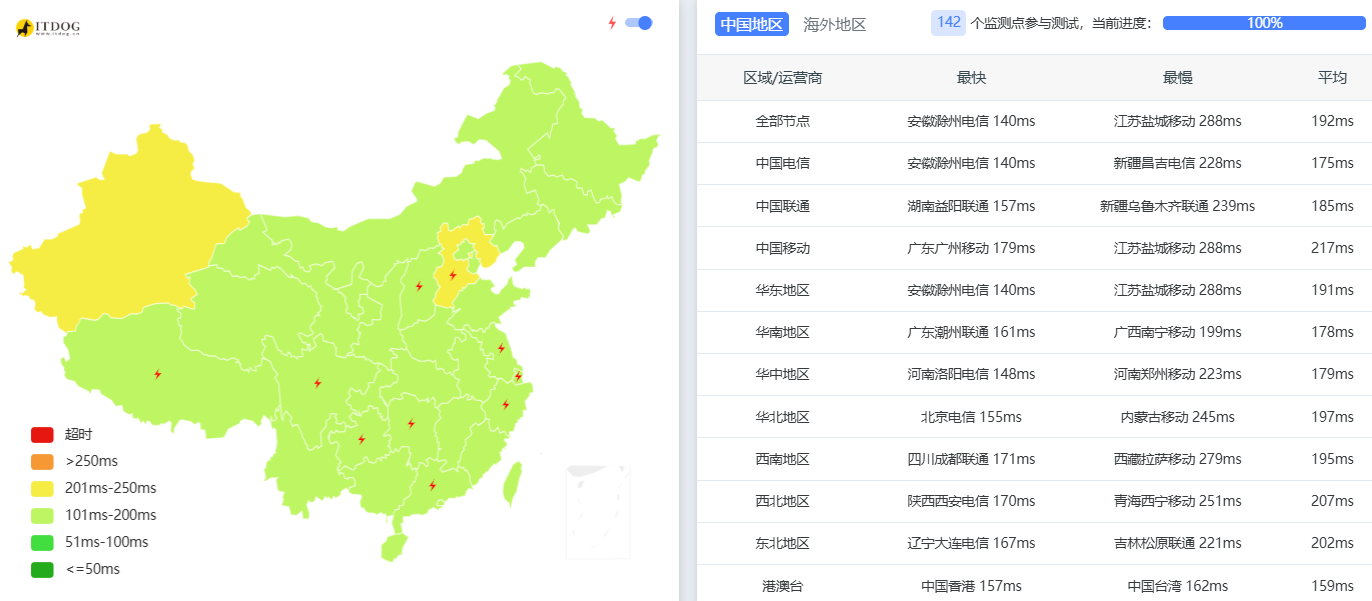
Task: Click the 中国台湾 162ms cell
Action: click(x=1178, y=586)
